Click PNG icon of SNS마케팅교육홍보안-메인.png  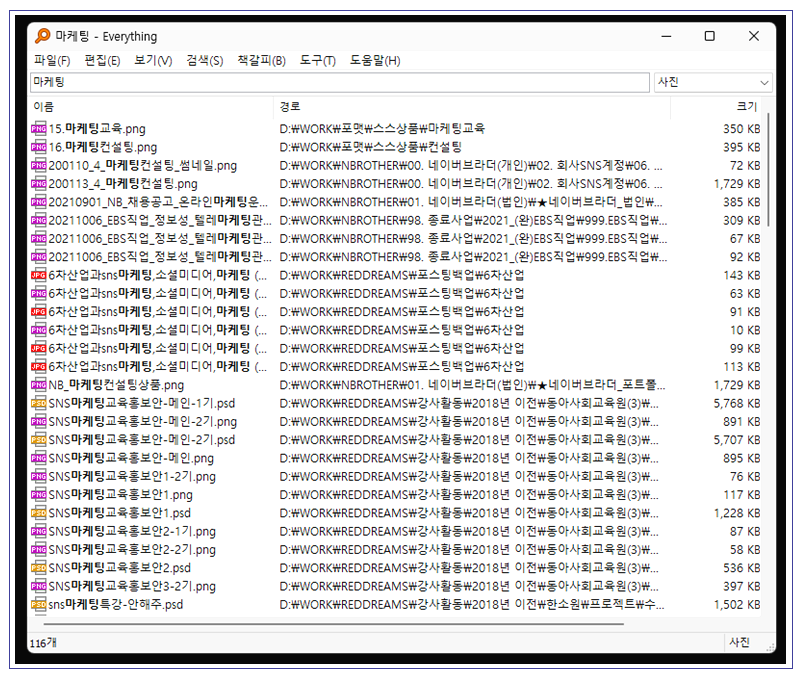[x=38, y=458]
